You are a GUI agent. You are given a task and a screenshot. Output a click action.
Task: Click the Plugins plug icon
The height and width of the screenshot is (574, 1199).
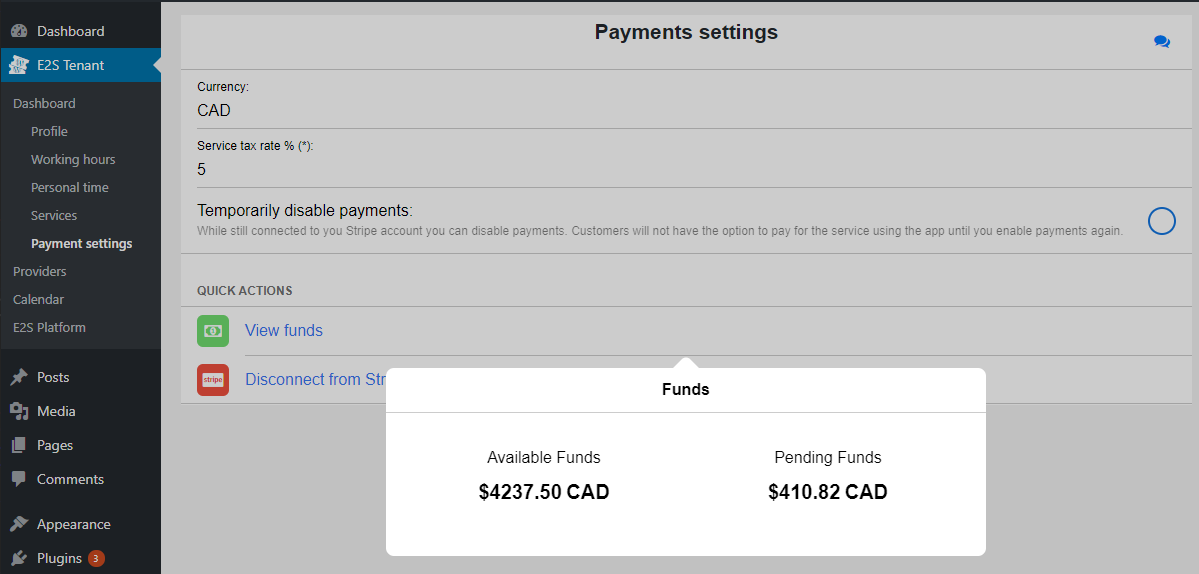click(19, 559)
